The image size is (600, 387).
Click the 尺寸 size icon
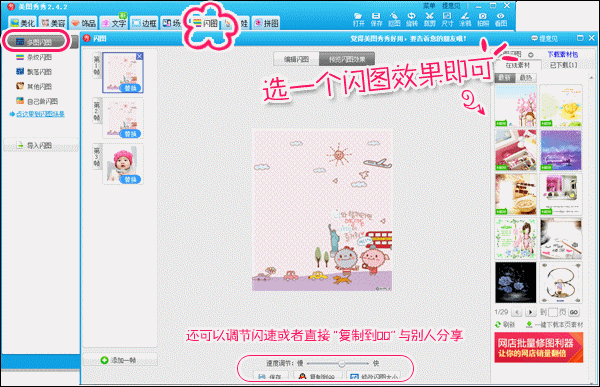(x=447, y=19)
